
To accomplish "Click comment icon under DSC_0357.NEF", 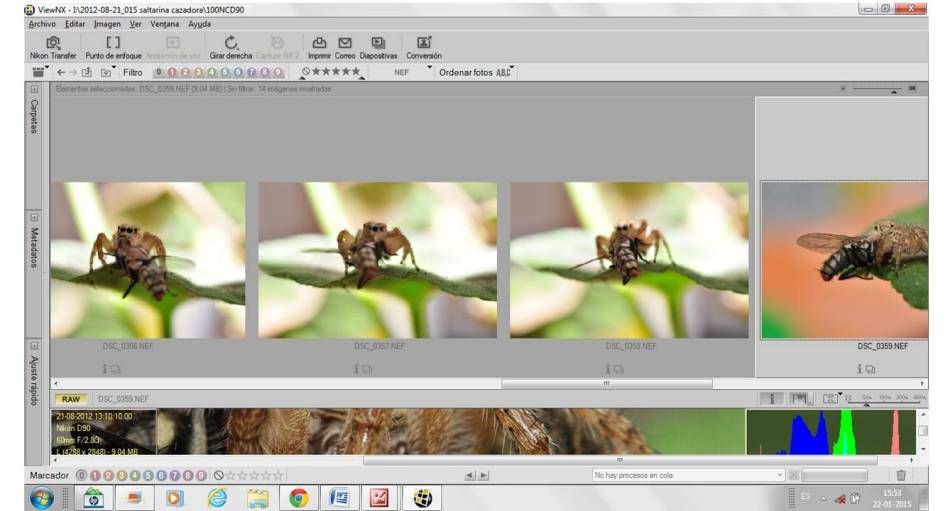I will click(x=367, y=369).
